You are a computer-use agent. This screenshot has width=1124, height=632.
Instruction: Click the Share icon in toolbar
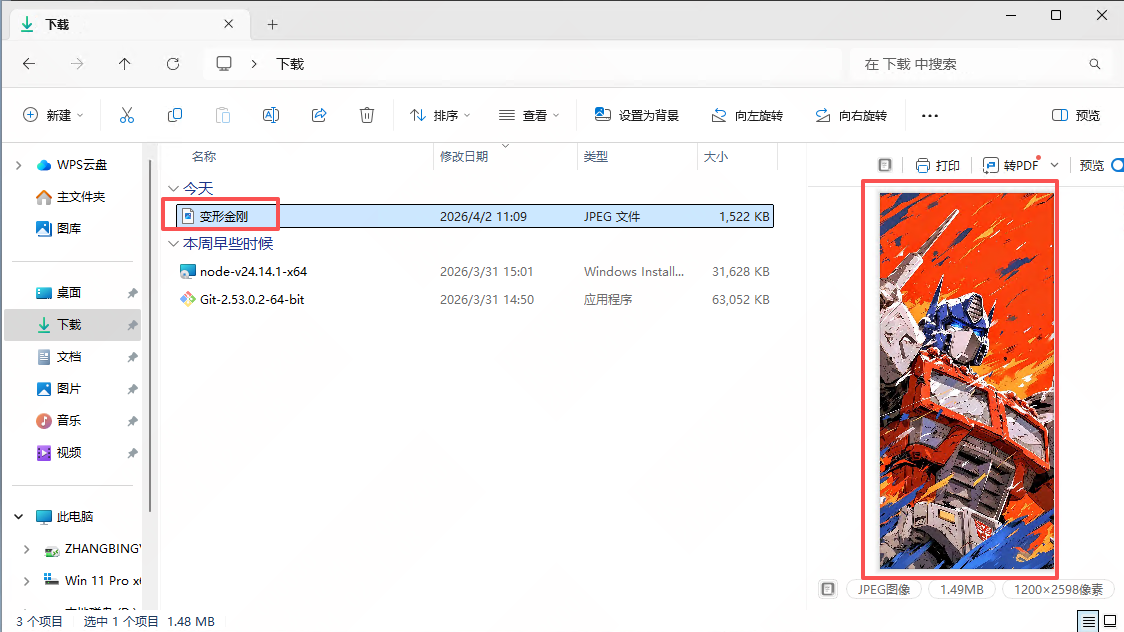tap(319, 115)
